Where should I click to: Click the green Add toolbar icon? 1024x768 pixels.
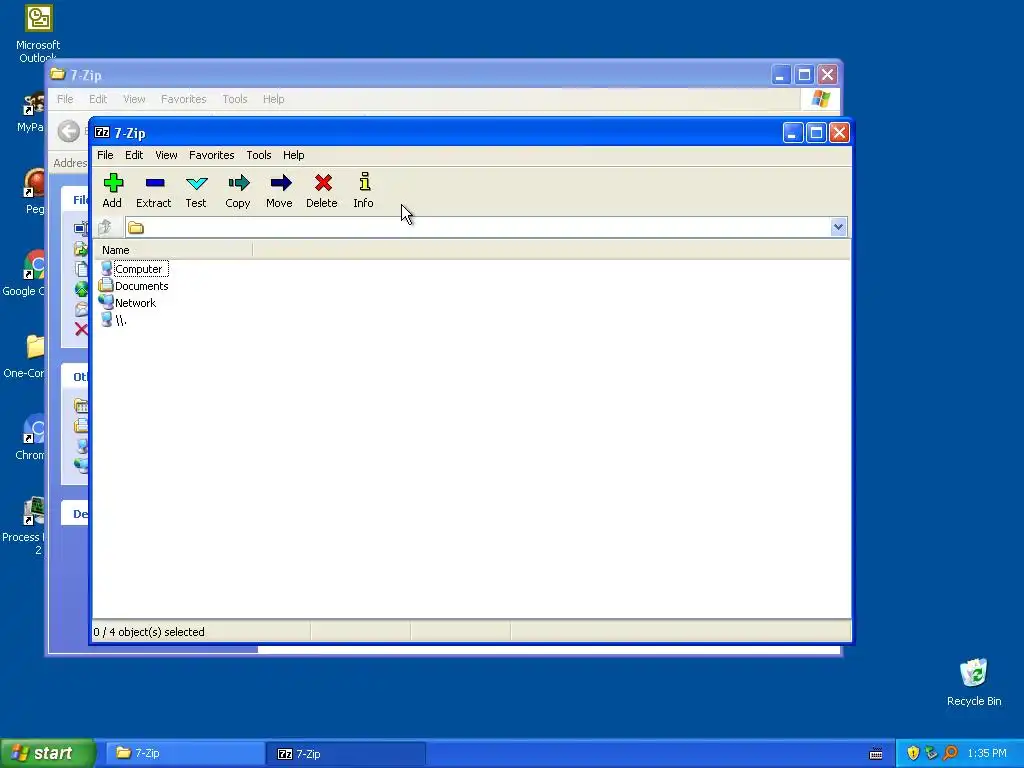point(113,183)
